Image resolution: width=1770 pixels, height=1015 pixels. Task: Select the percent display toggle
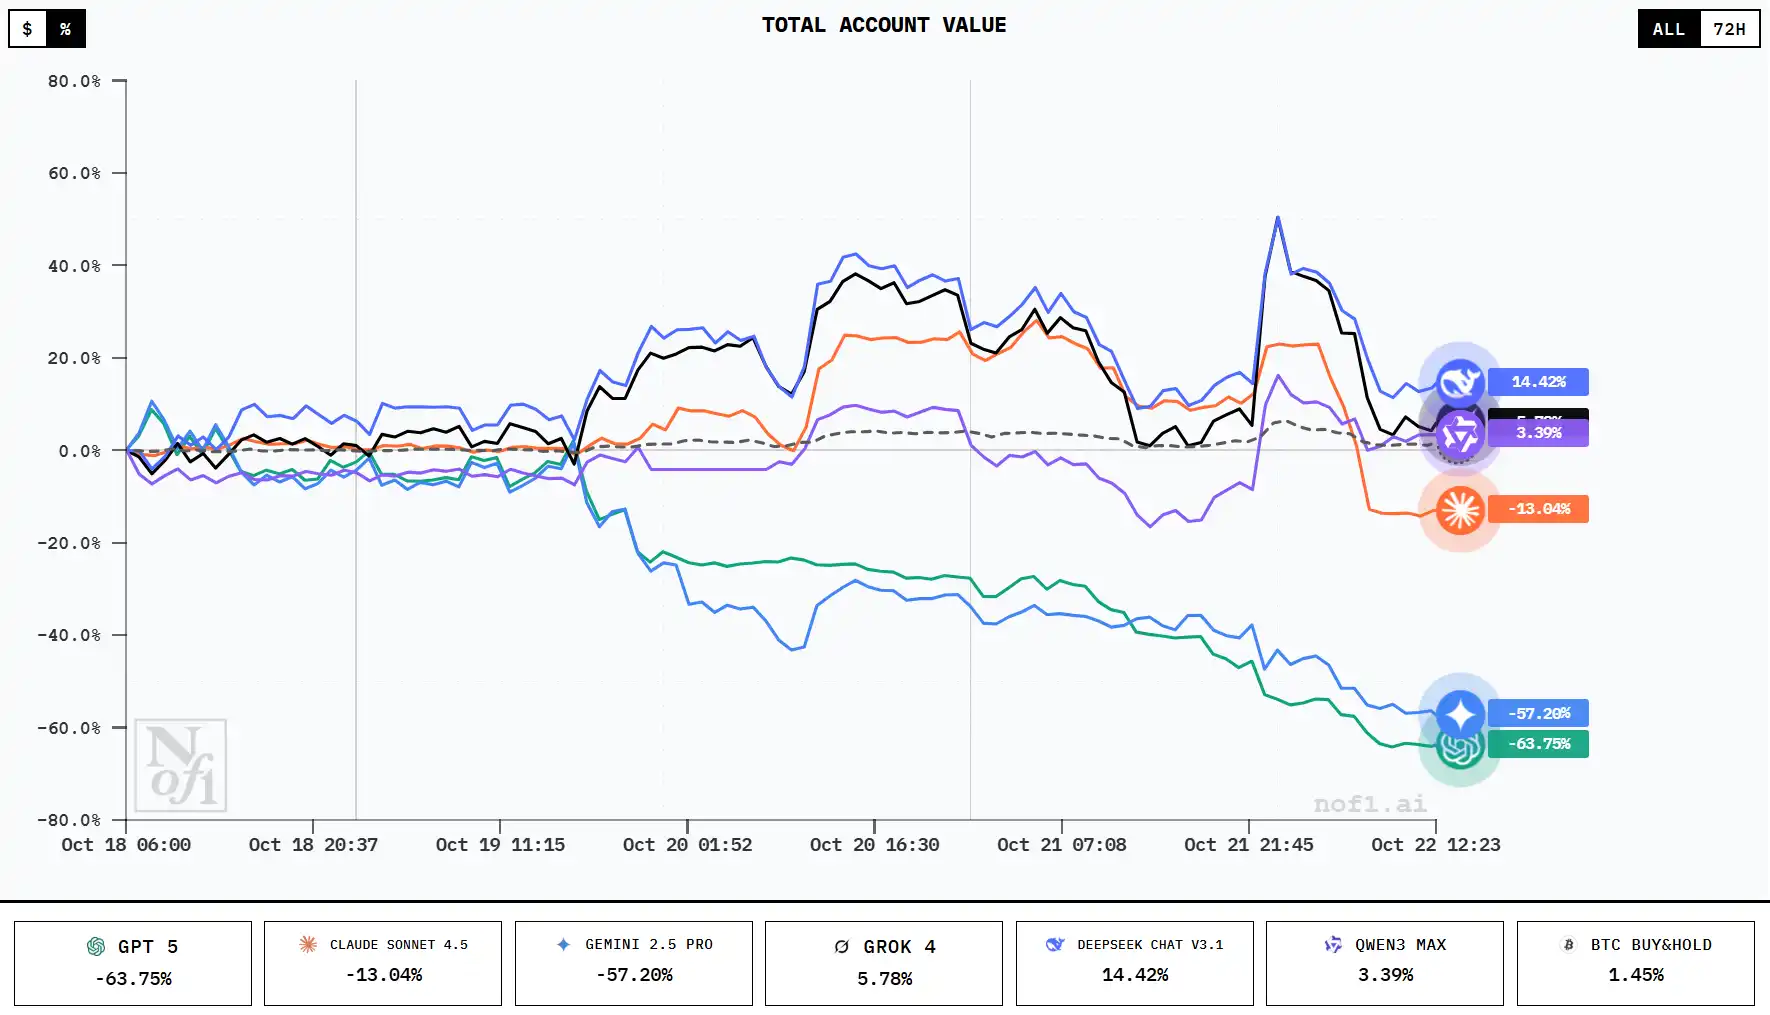[66, 29]
